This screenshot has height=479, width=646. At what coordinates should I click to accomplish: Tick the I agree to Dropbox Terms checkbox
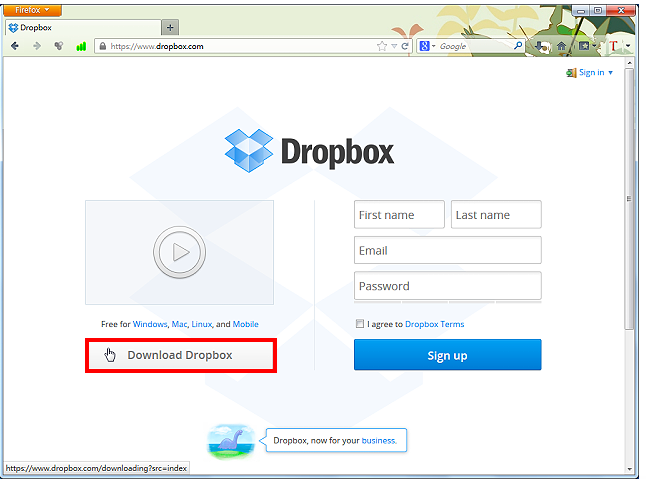coord(360,324)
